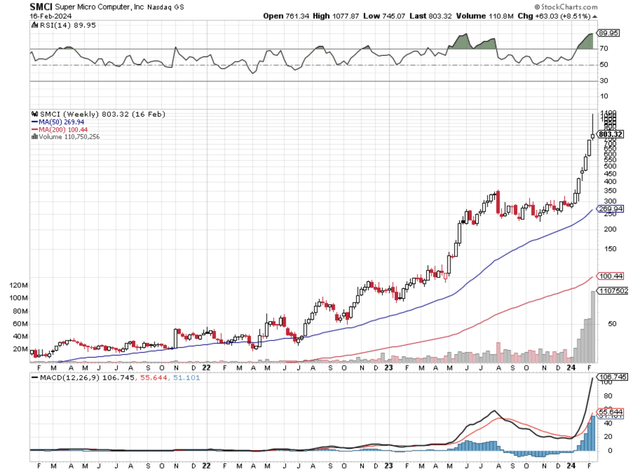Click the tall latest-week volume bar
The height and width of the screenshot is (475, 640).
click(593, 327)
